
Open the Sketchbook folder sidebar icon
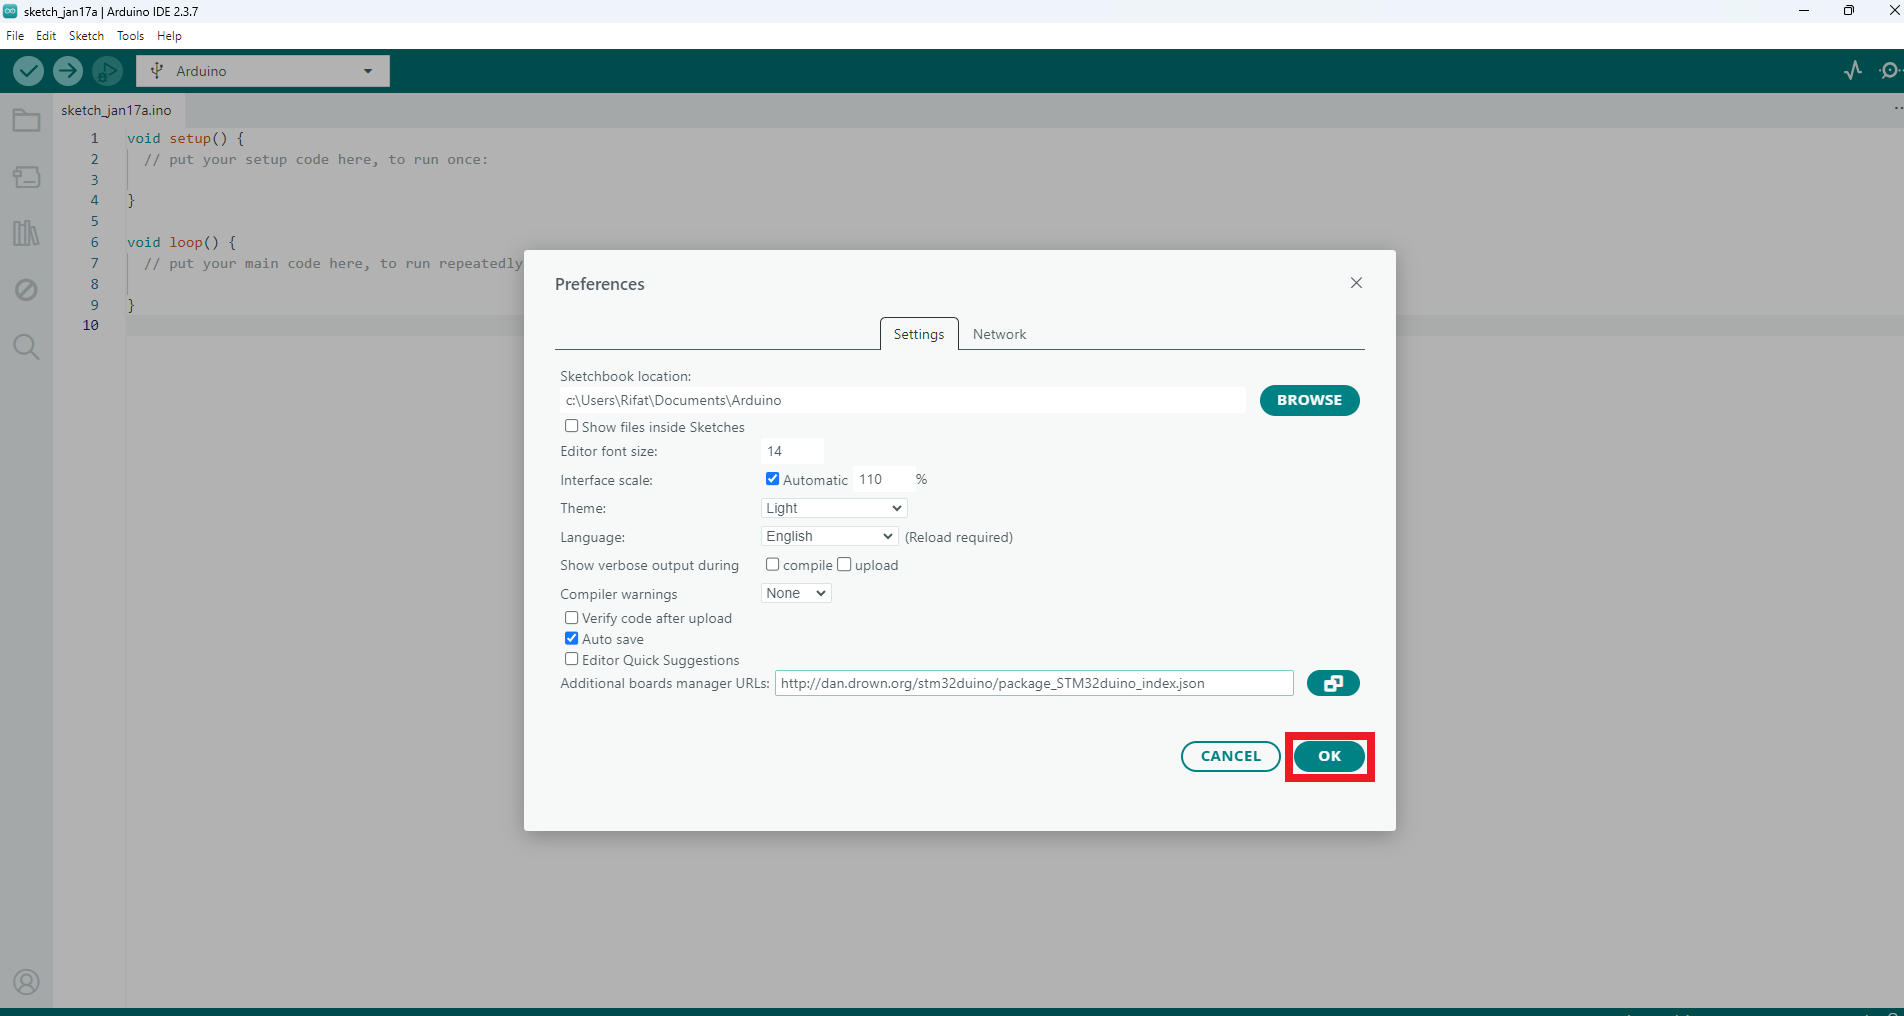[26, 121]
